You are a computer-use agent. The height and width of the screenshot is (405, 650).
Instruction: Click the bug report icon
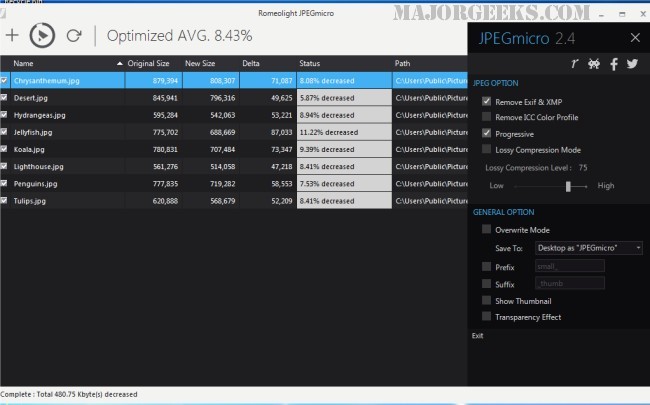pyautogui.click(x=594, y=64)
